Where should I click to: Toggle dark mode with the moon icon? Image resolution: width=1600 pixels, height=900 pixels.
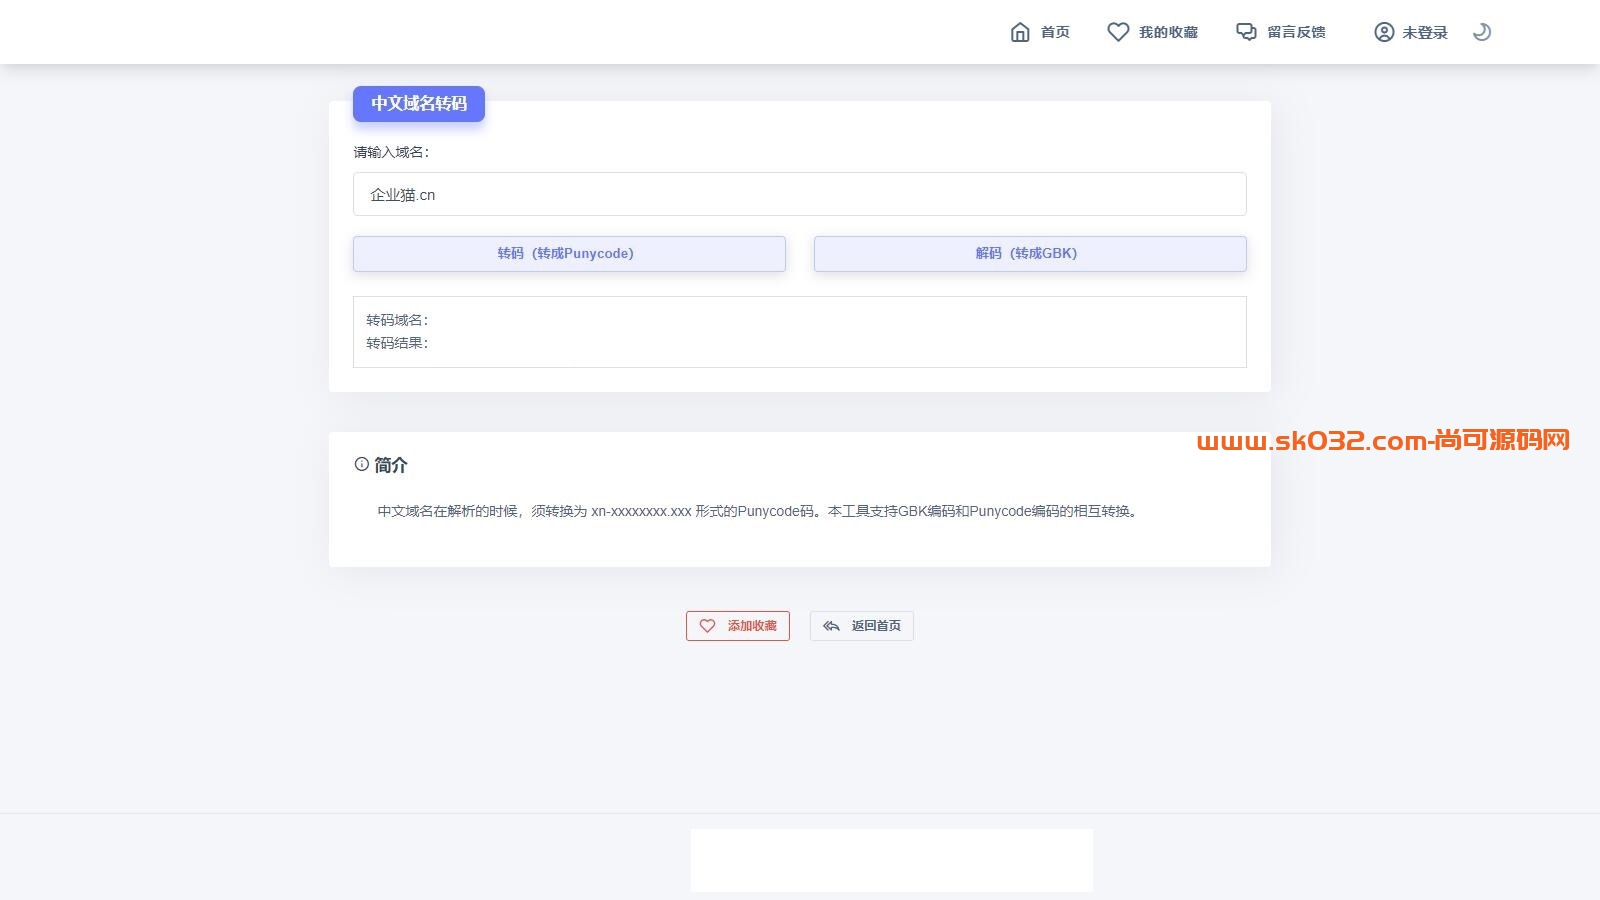tap(1482, 32)
